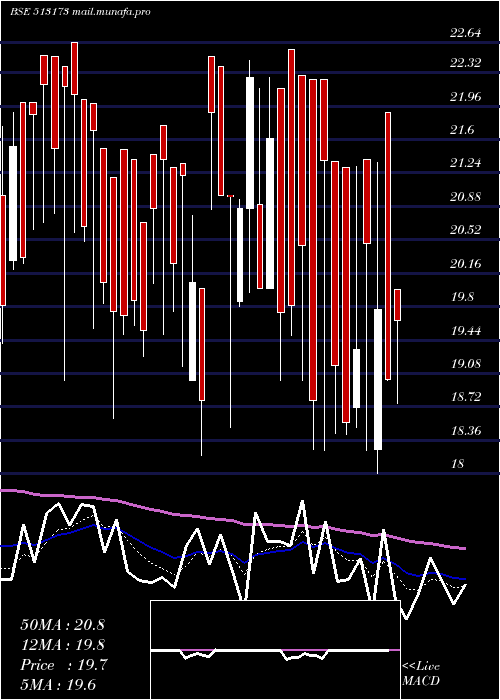Click the 22.64 price axis label
The width and height of the screenshot is (500, 700).
point(466,33)
